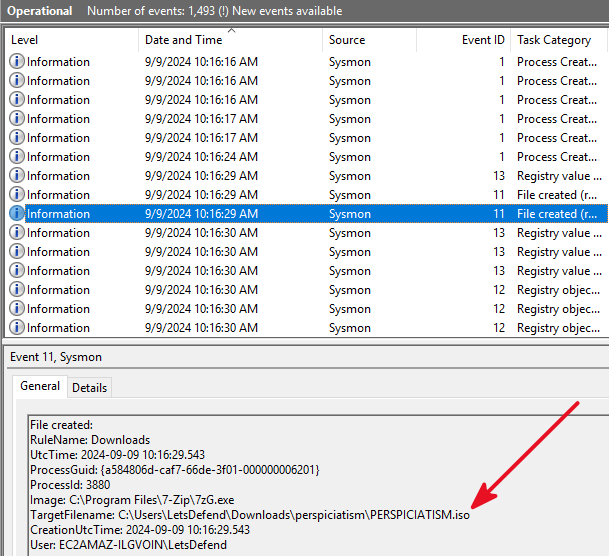
Task: Click 'Event 11, Sysmon' pane heading
Action: [x=56, y=357]
